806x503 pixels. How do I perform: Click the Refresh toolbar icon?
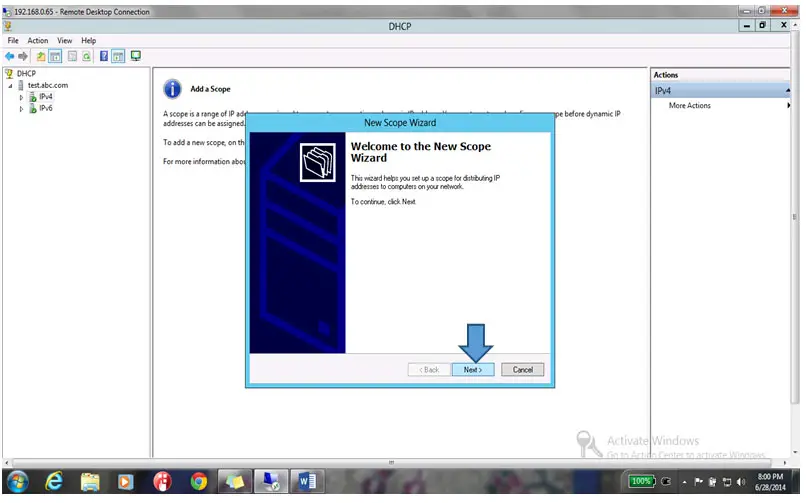point(87,56)
